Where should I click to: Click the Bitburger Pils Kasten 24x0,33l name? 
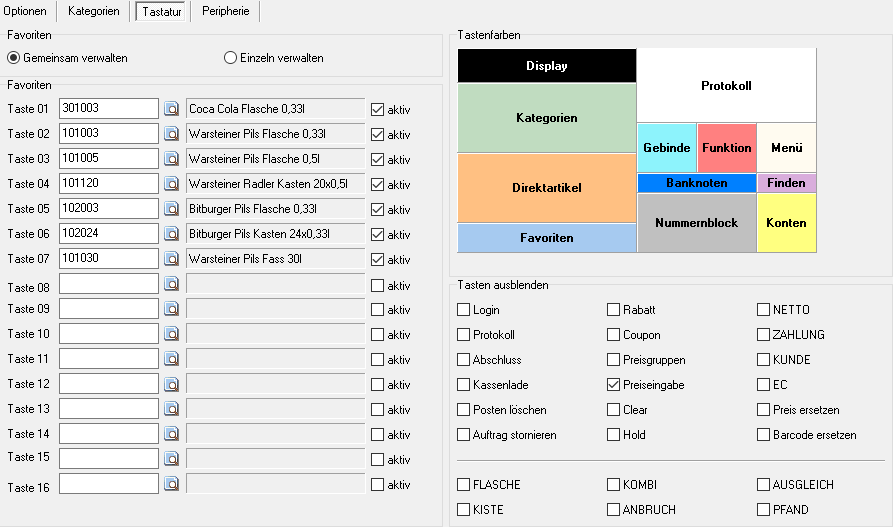276,234
